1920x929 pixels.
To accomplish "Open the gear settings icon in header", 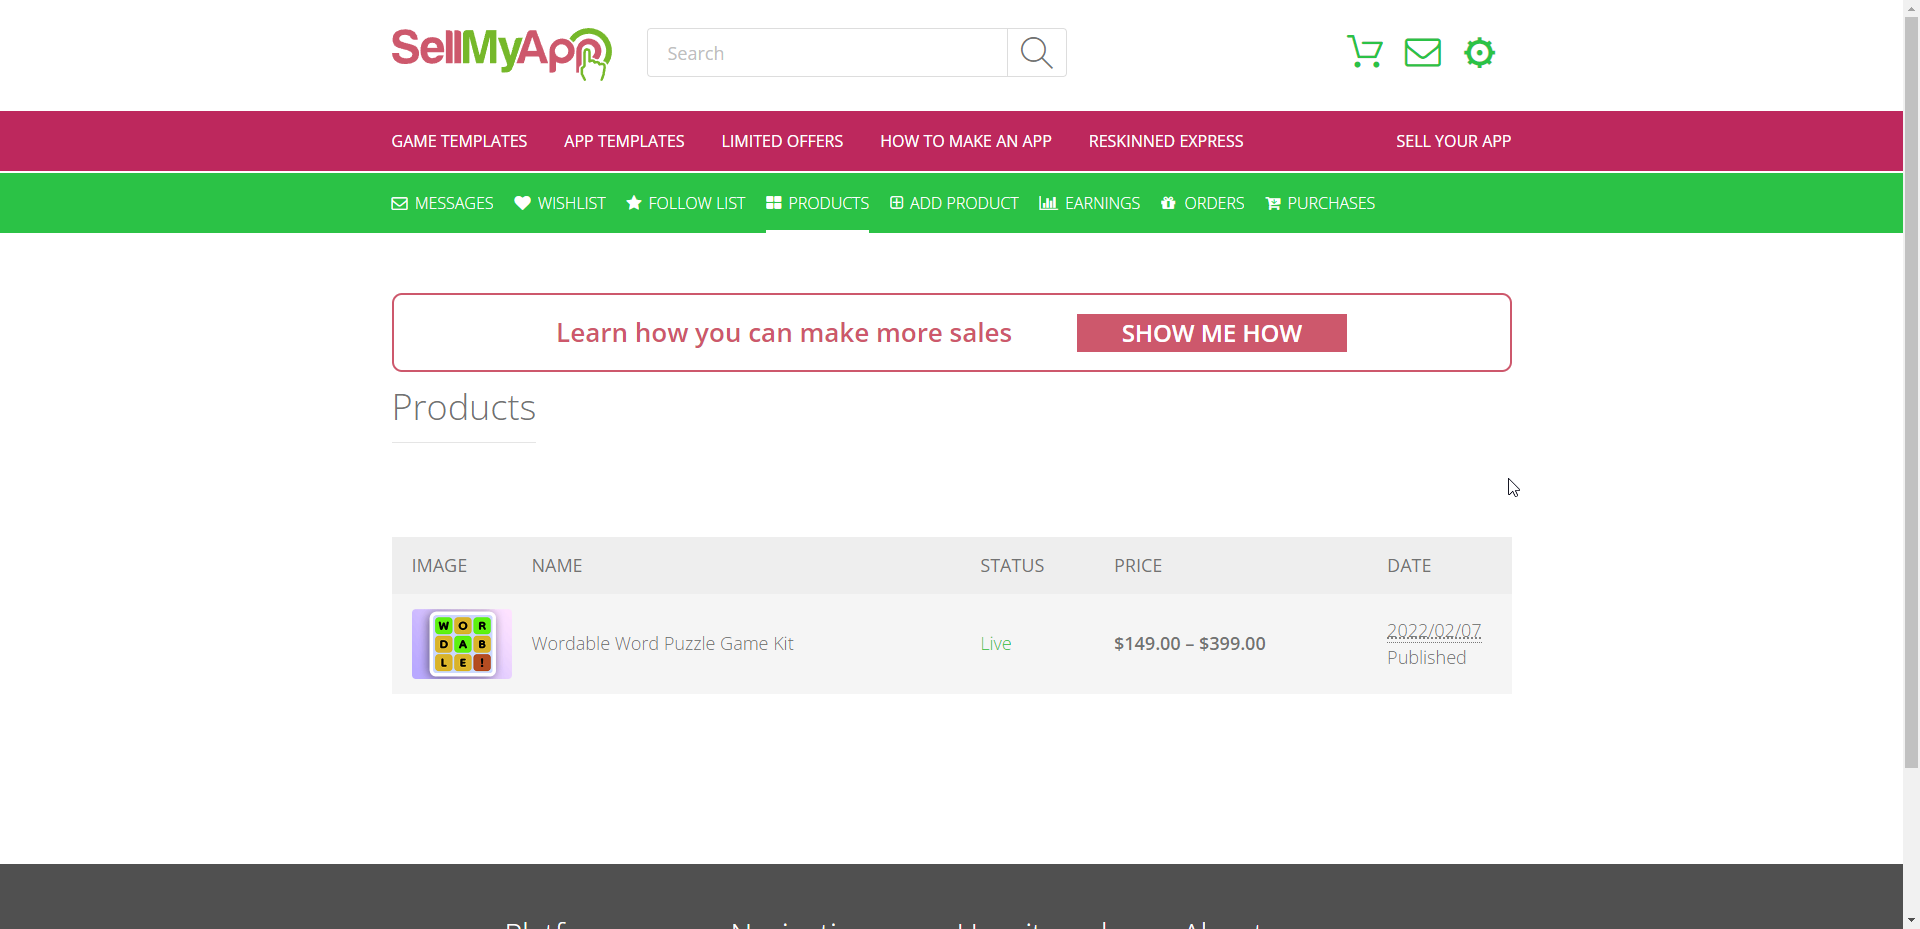I will point(1479,52).
